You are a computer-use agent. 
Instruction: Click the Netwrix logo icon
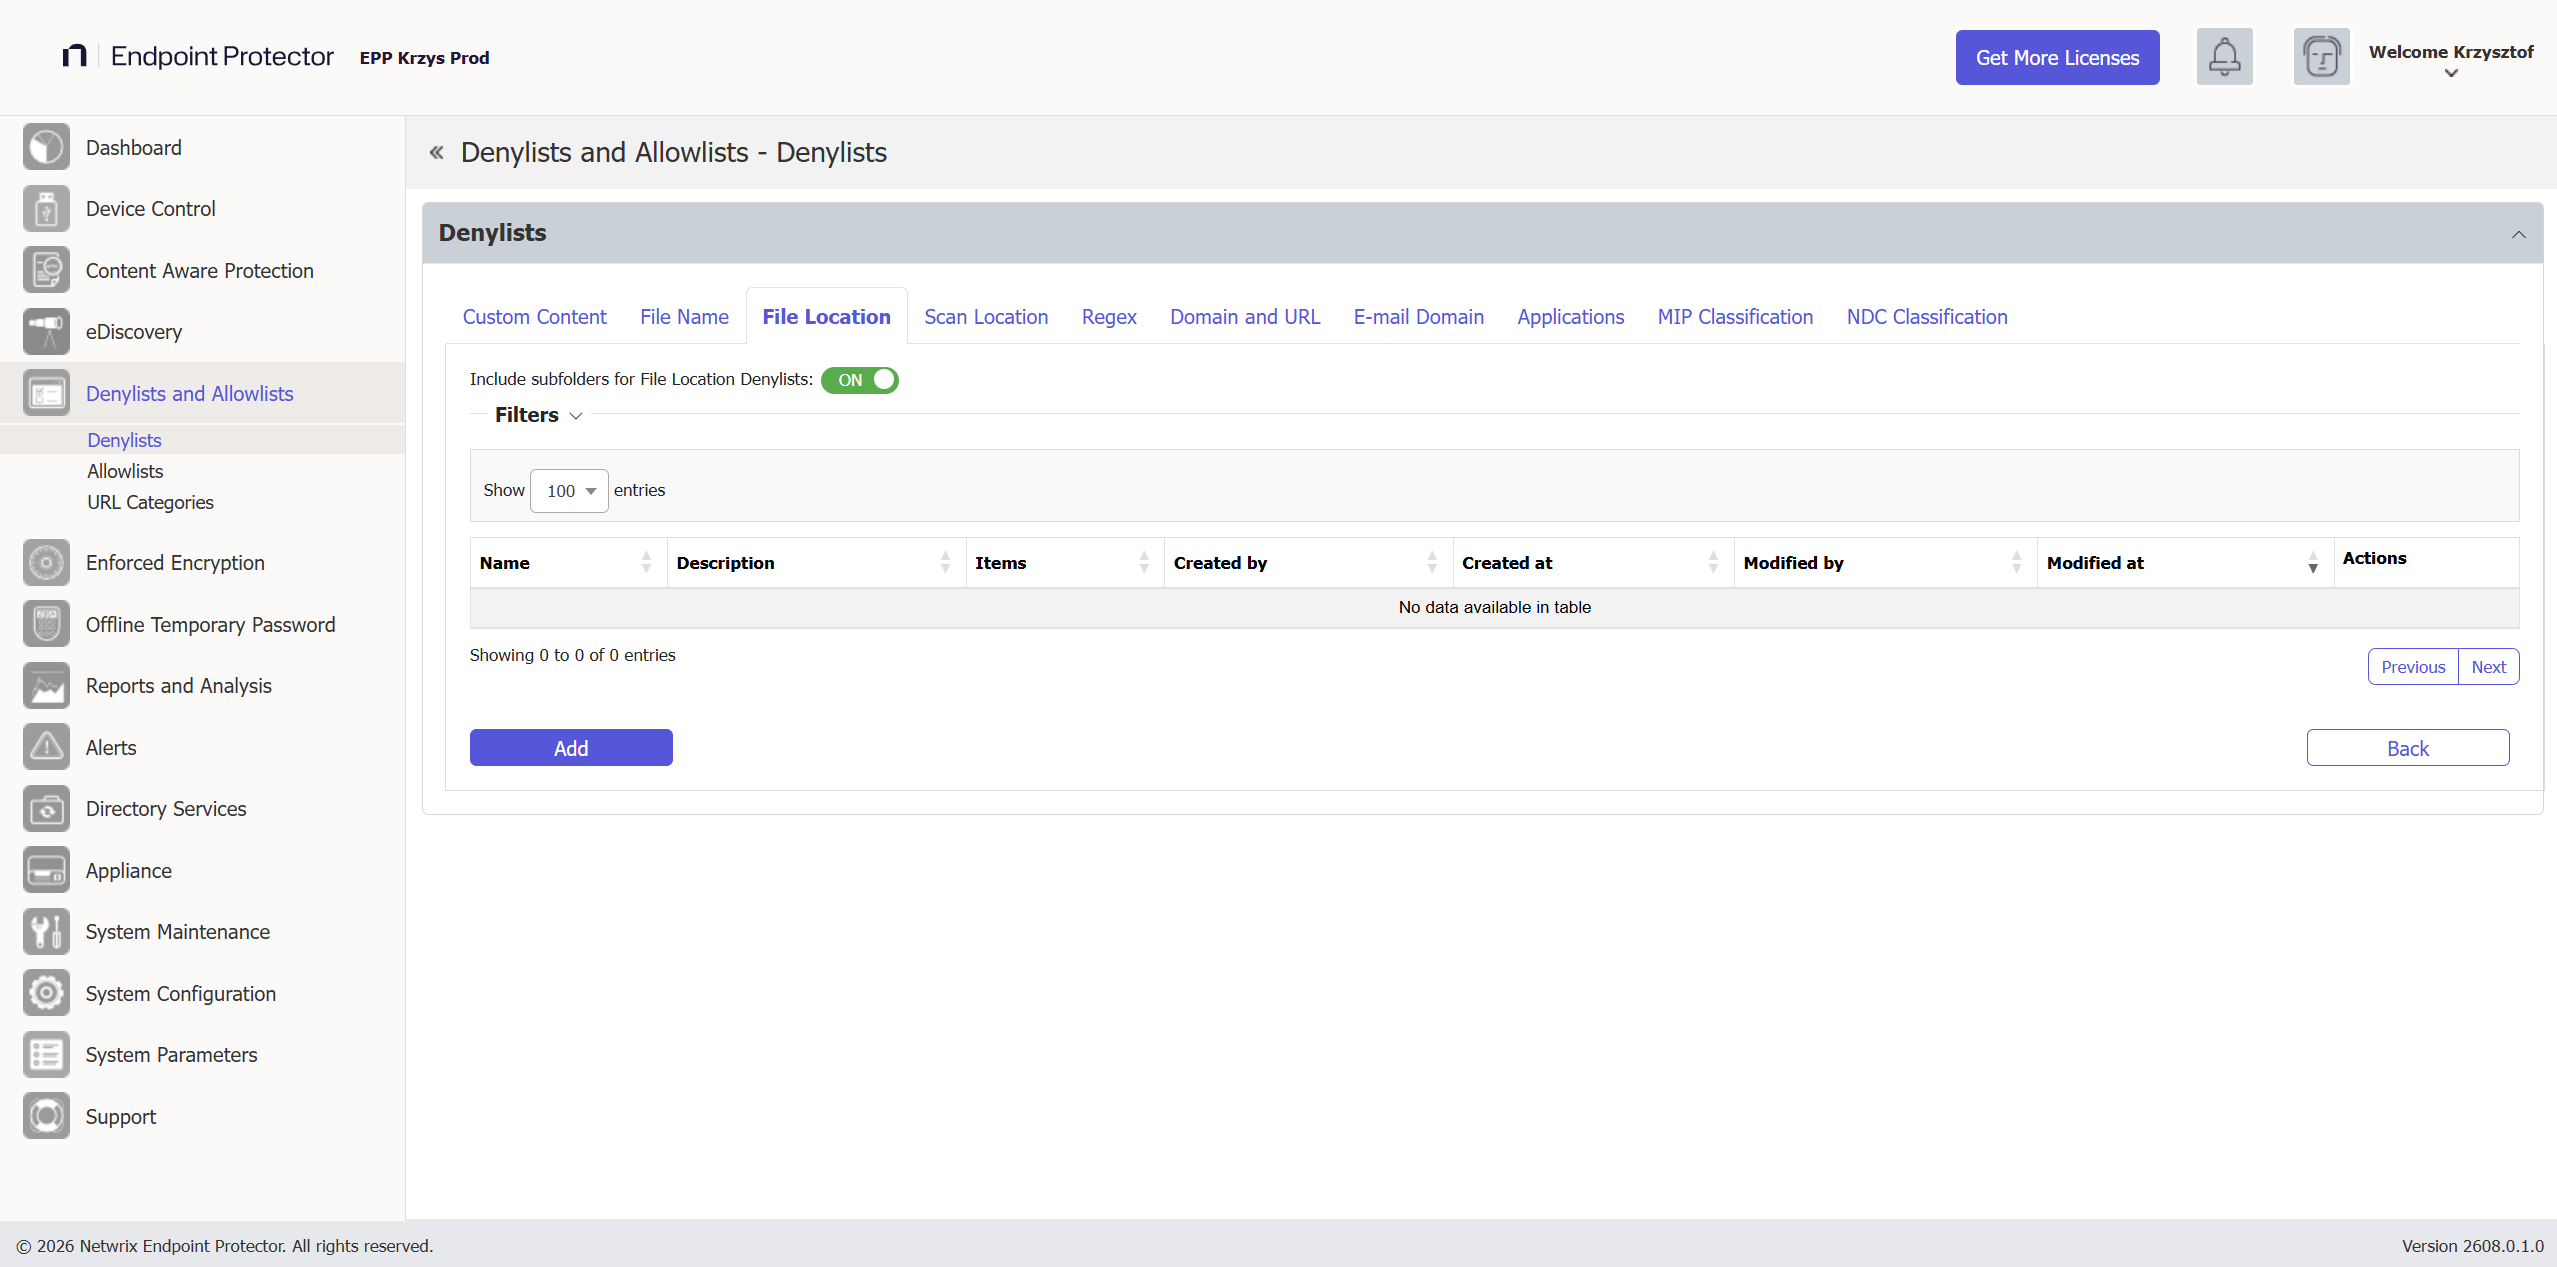tap(74, 56)
